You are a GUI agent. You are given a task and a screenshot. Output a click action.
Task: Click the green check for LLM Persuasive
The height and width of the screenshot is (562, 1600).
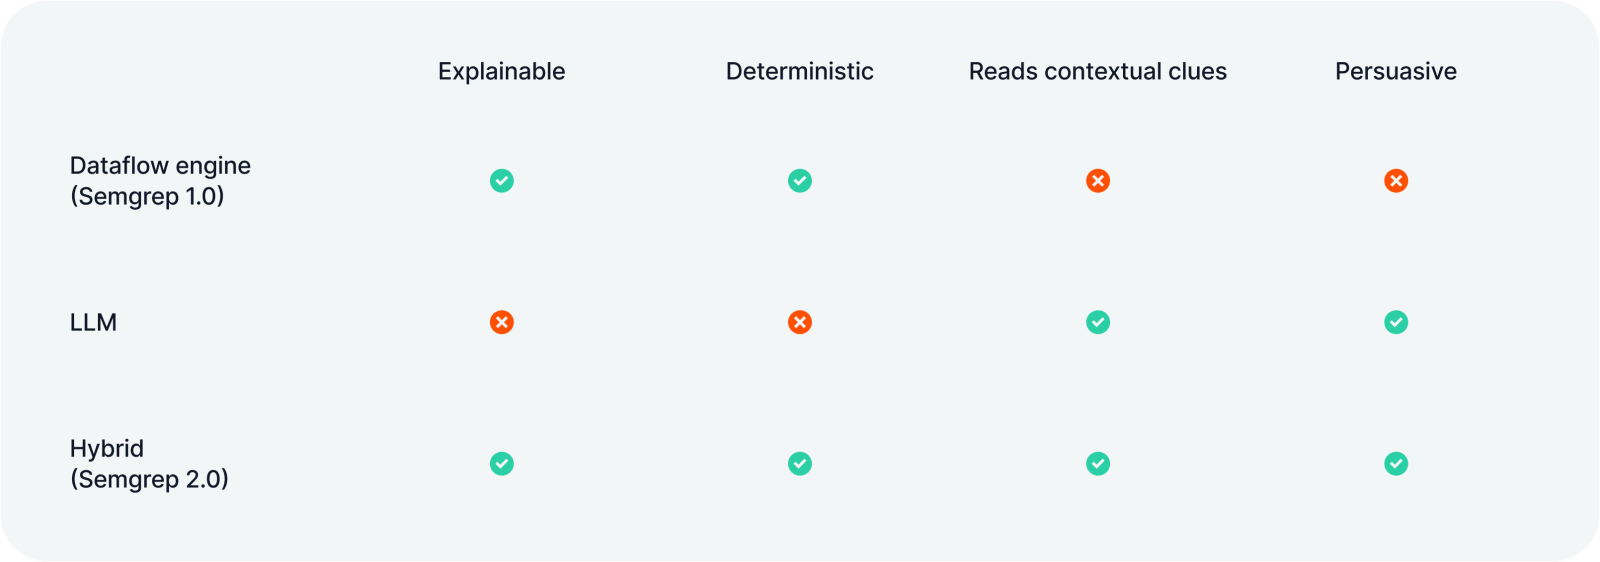(1396, 322)
